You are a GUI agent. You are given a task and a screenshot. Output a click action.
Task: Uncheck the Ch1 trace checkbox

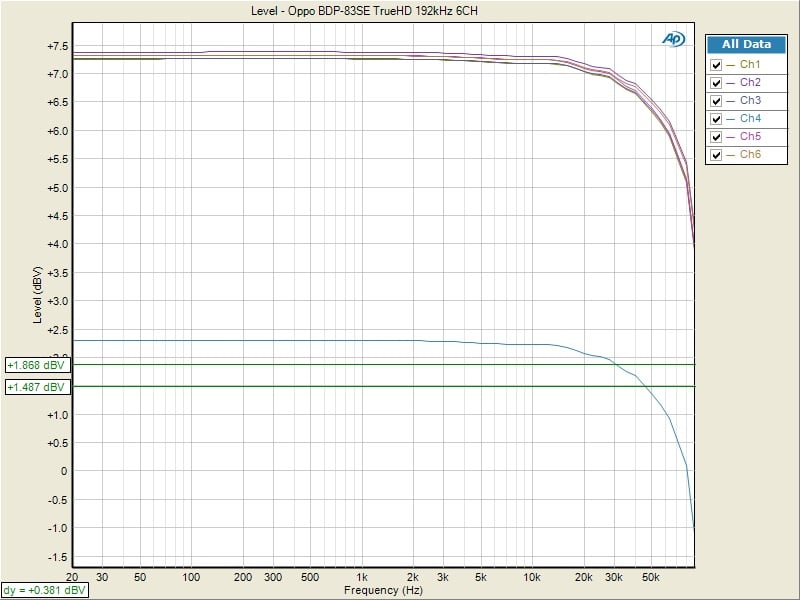coord(716,65)
